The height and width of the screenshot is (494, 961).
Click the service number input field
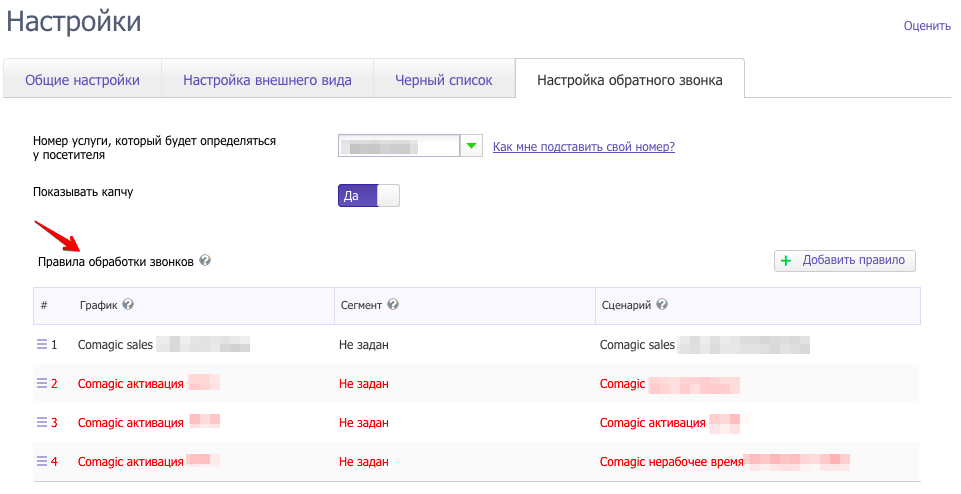click(x=398, y=147)
